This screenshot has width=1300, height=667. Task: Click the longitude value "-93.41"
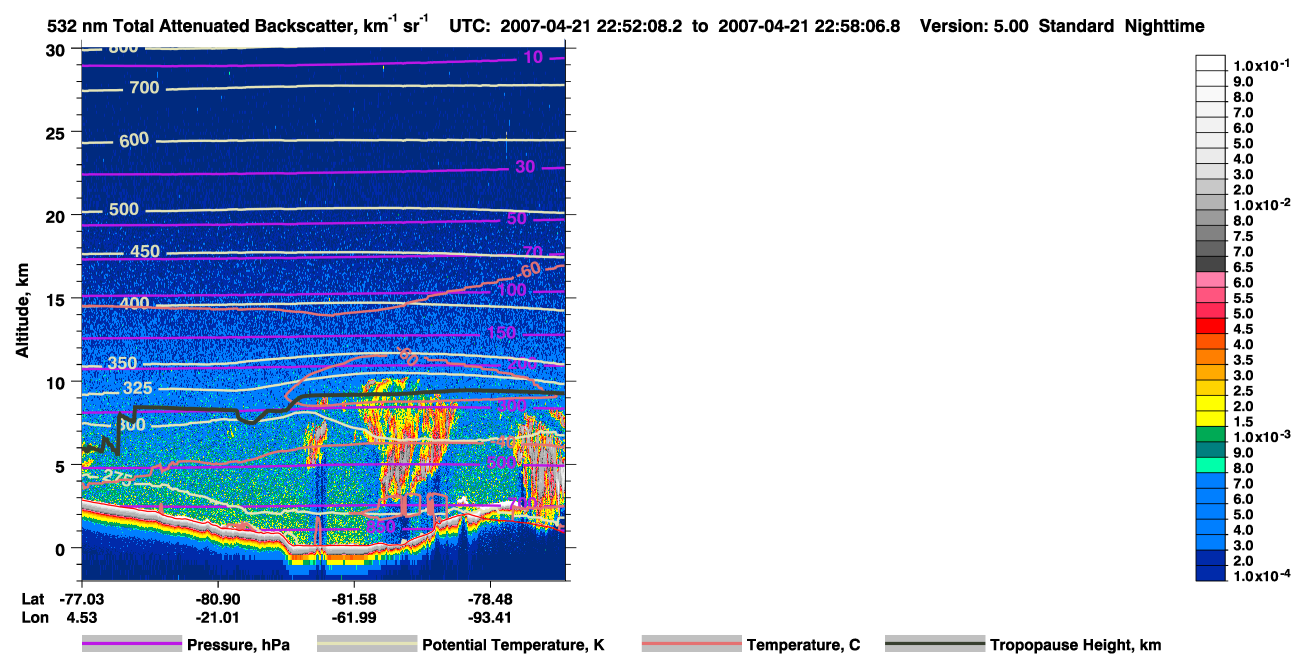[x=489, y=617]
